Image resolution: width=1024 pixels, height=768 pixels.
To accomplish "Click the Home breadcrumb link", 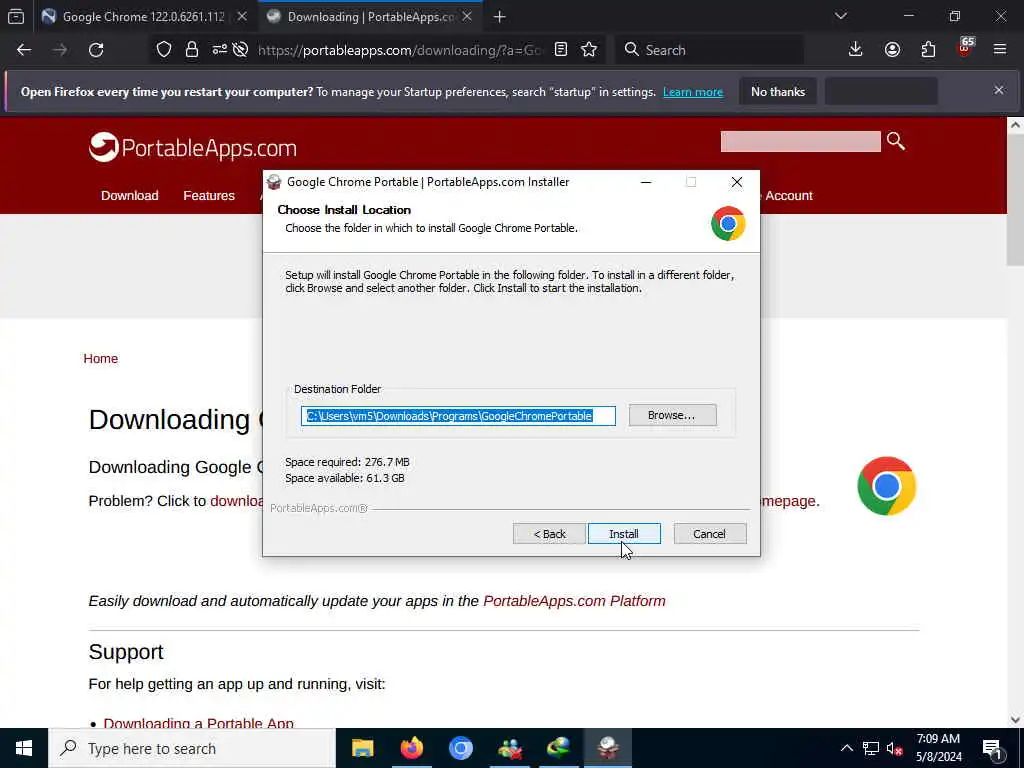I will [x=101, y=359].
